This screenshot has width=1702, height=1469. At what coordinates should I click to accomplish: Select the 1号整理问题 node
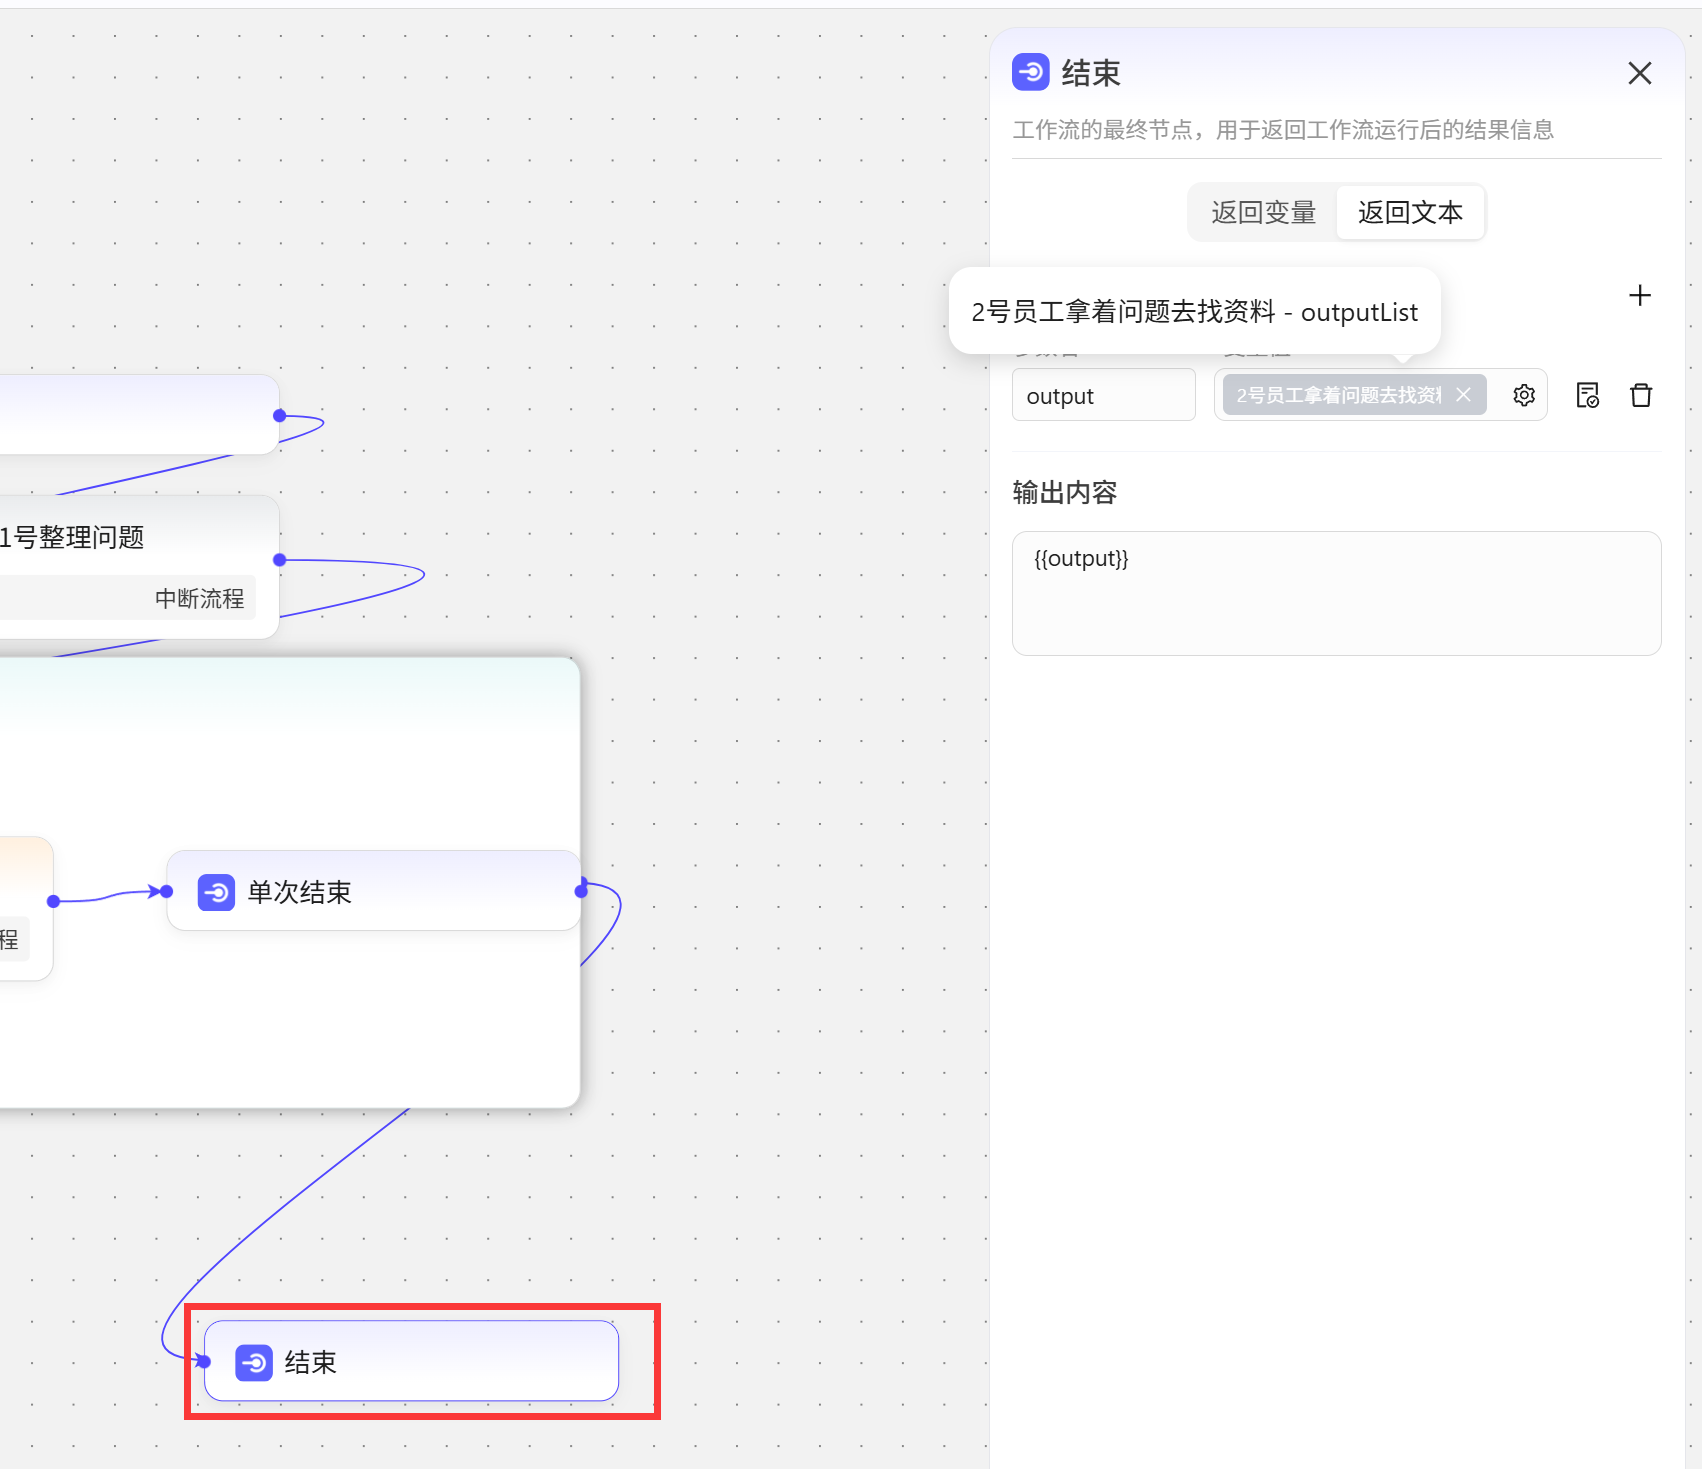(x=72, y=537)
